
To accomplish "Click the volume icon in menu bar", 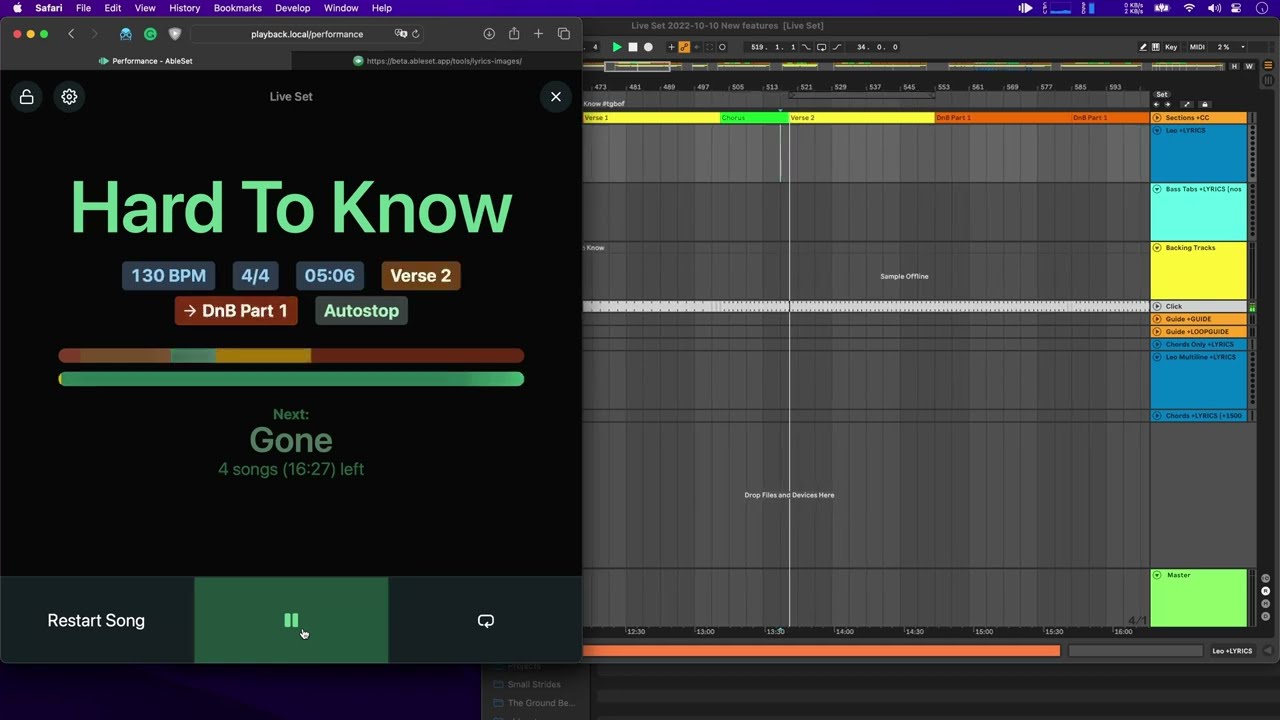I will (1214, 8).
